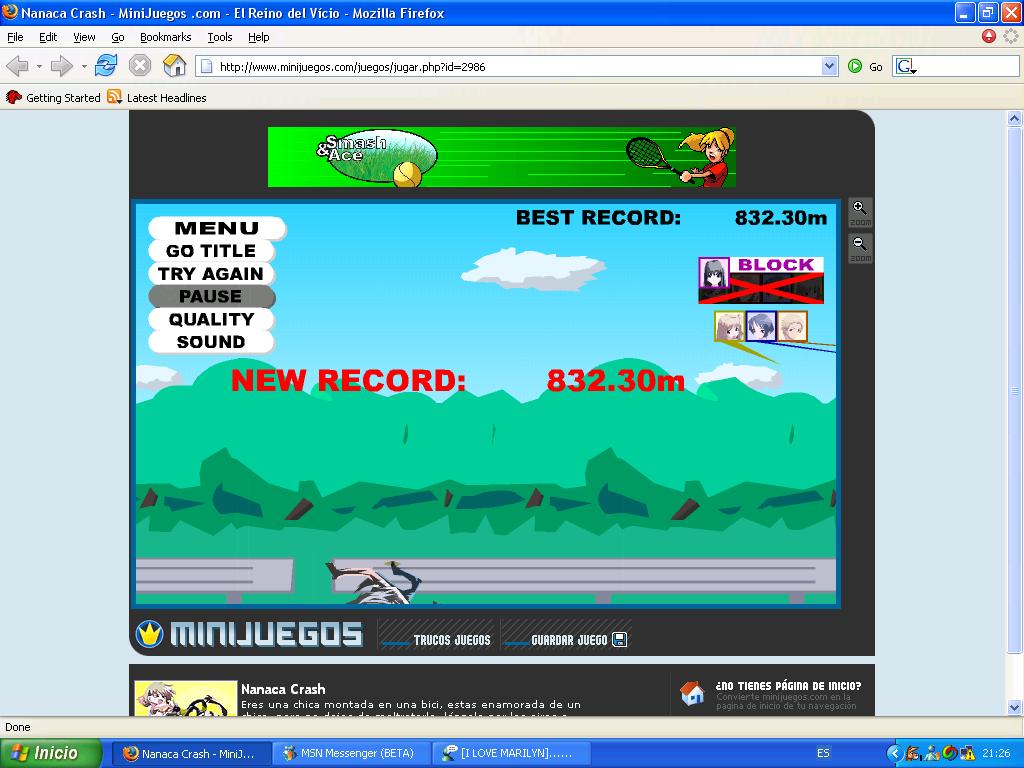Reload the page with the refresh icon

[106, 66]
